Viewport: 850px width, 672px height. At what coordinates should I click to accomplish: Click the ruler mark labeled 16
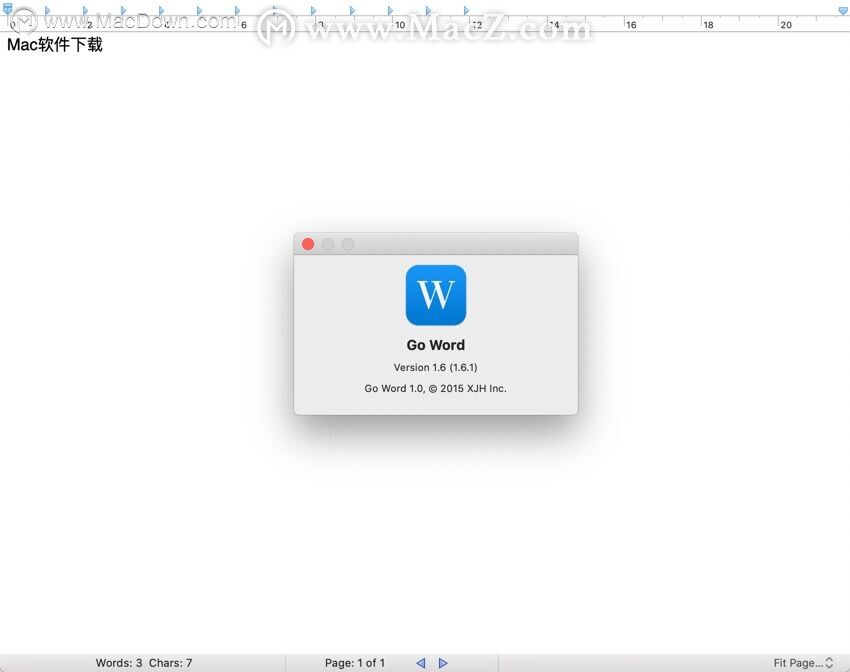point(631,25)
